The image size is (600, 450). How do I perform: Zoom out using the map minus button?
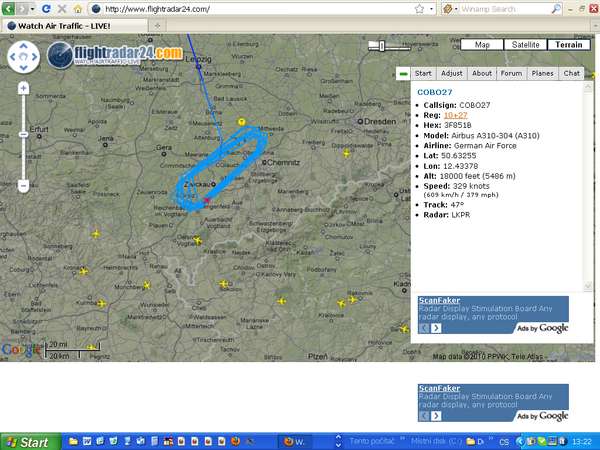click(24, 186)
